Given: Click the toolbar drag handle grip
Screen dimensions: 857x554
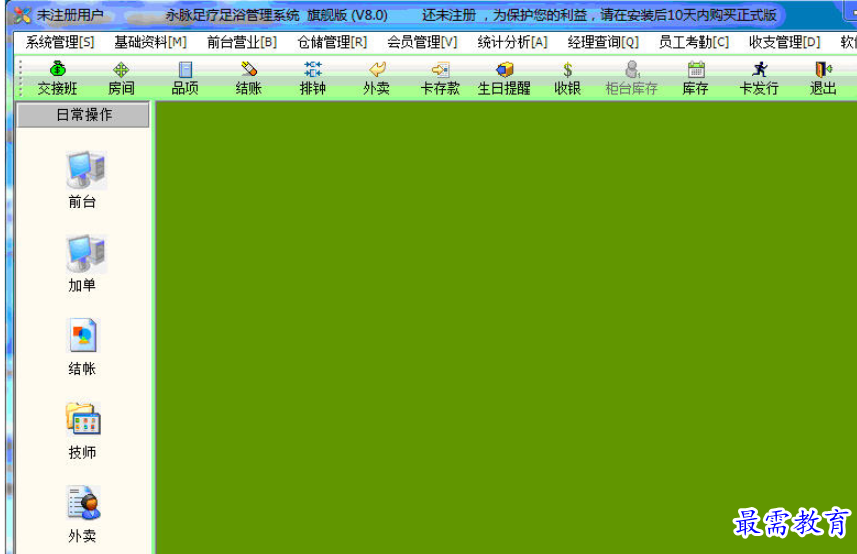Looking at the screenshot, I should 21,79.
